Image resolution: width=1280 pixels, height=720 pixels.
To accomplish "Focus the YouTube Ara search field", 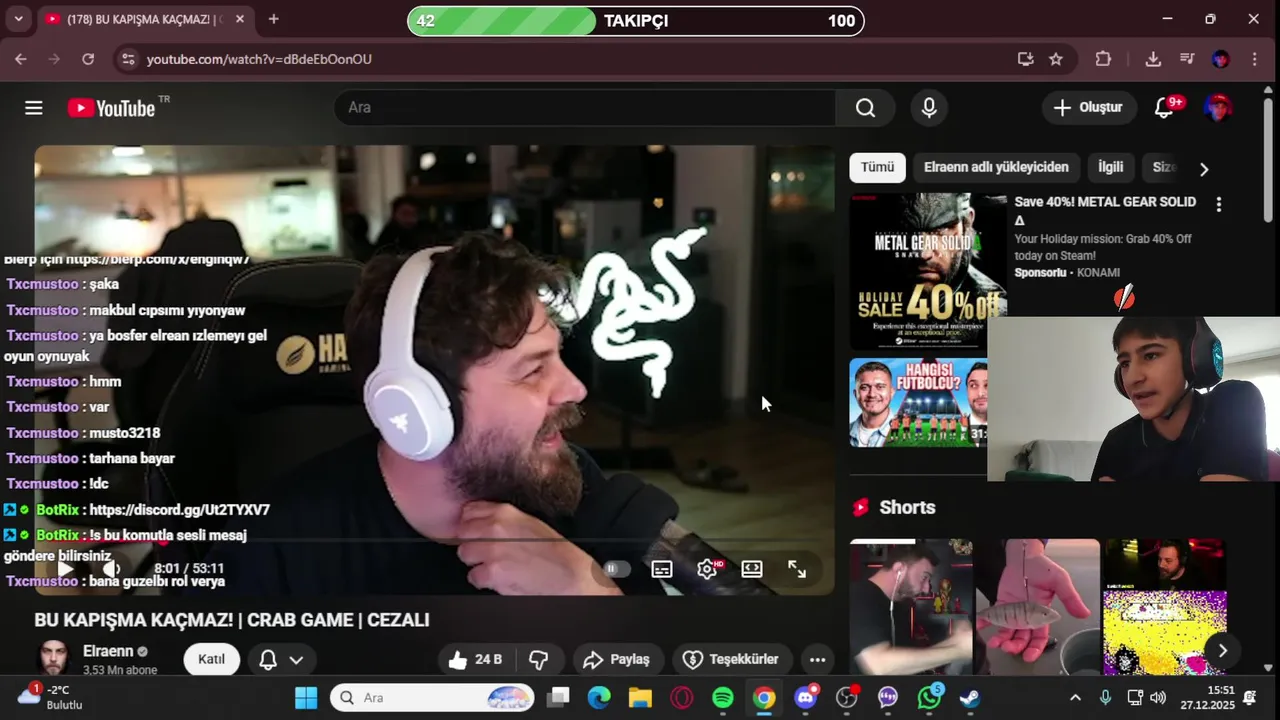I will [x=585, y=108].
